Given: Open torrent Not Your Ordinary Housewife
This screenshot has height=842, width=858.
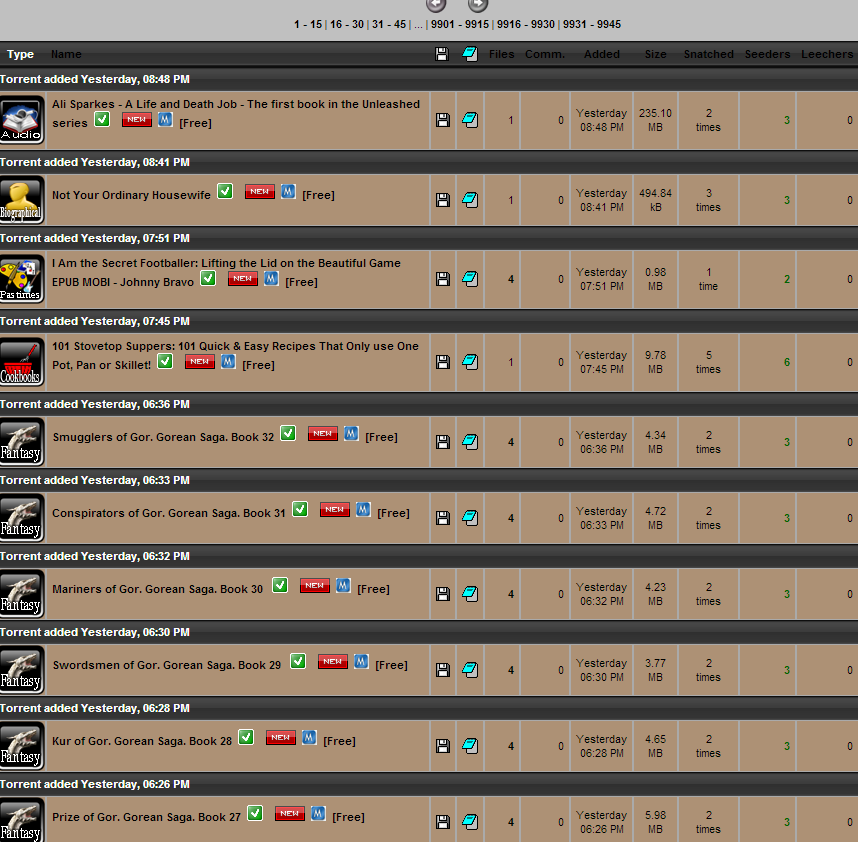Looking at the screenshot, I should click(x=131, y=195).
